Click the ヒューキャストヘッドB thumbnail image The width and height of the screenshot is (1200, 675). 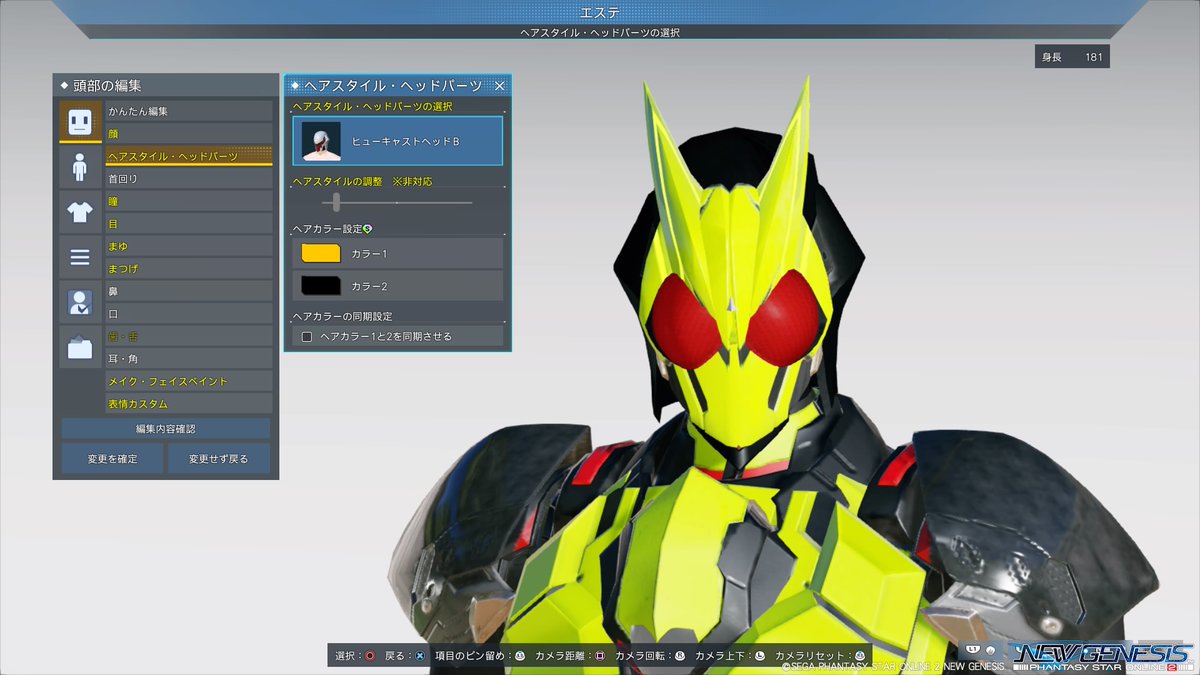pos(321,141)
